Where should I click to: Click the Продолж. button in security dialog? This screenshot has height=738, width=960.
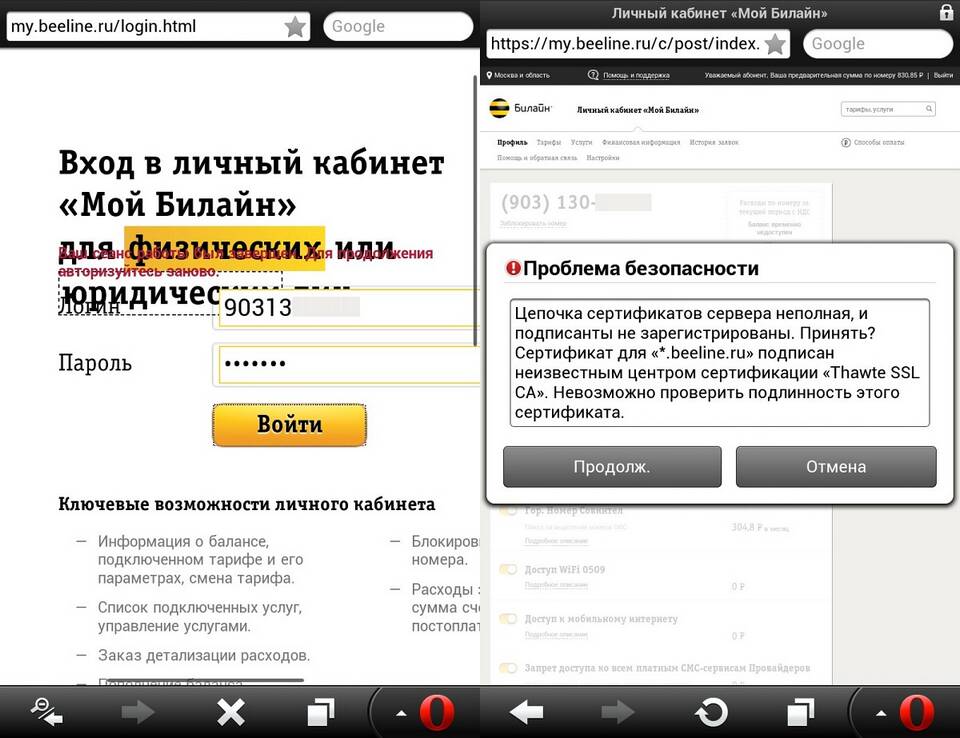(612, 467)
